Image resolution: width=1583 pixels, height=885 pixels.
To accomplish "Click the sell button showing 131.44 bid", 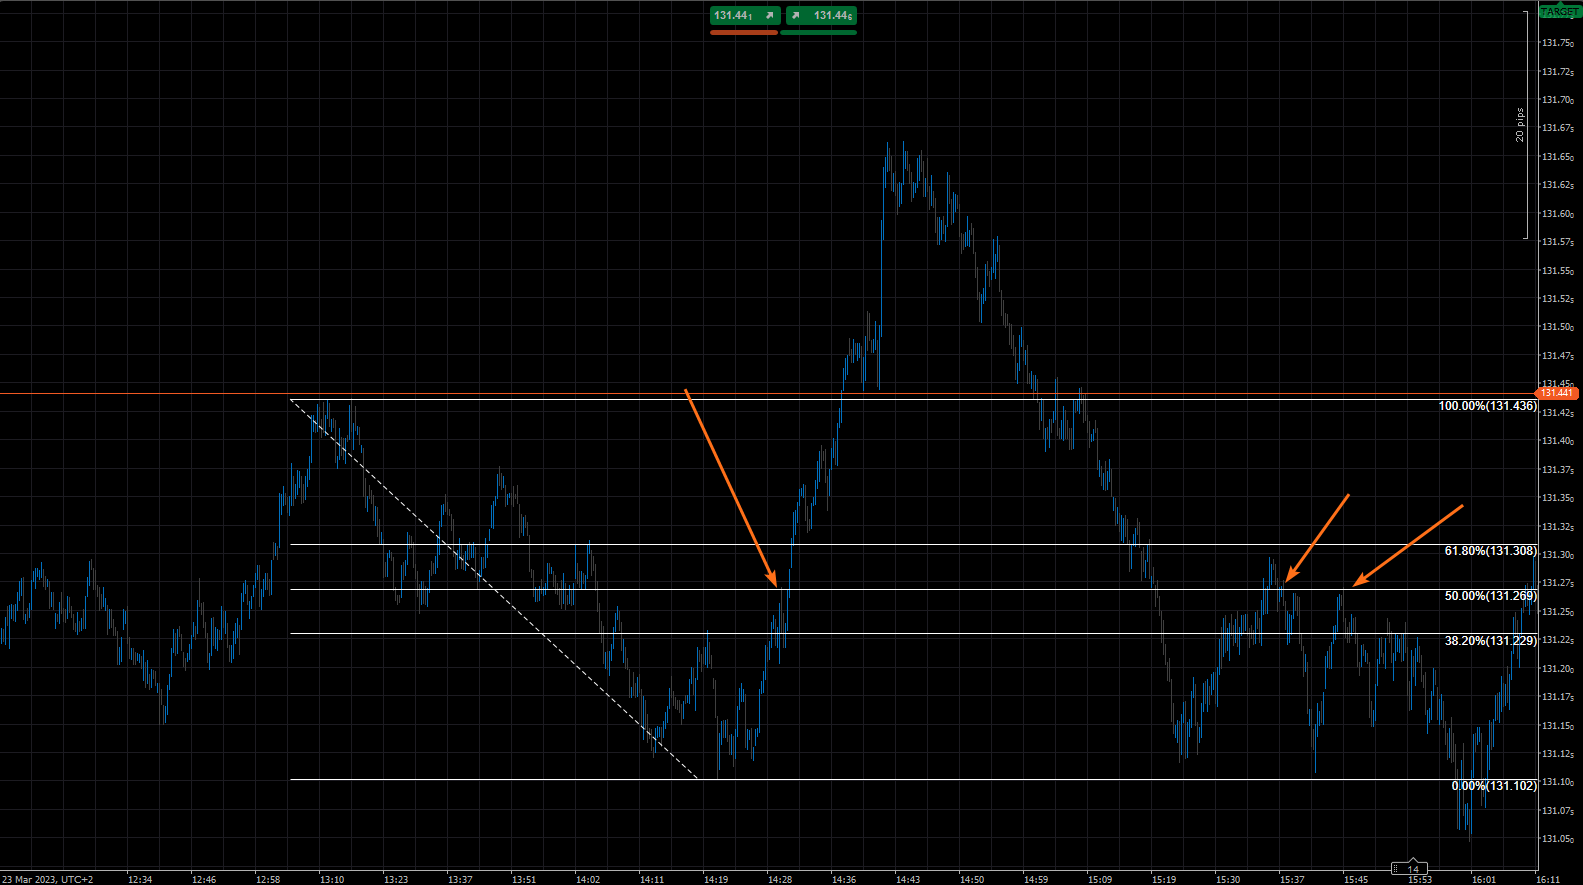I will click(x=744, y=16).
